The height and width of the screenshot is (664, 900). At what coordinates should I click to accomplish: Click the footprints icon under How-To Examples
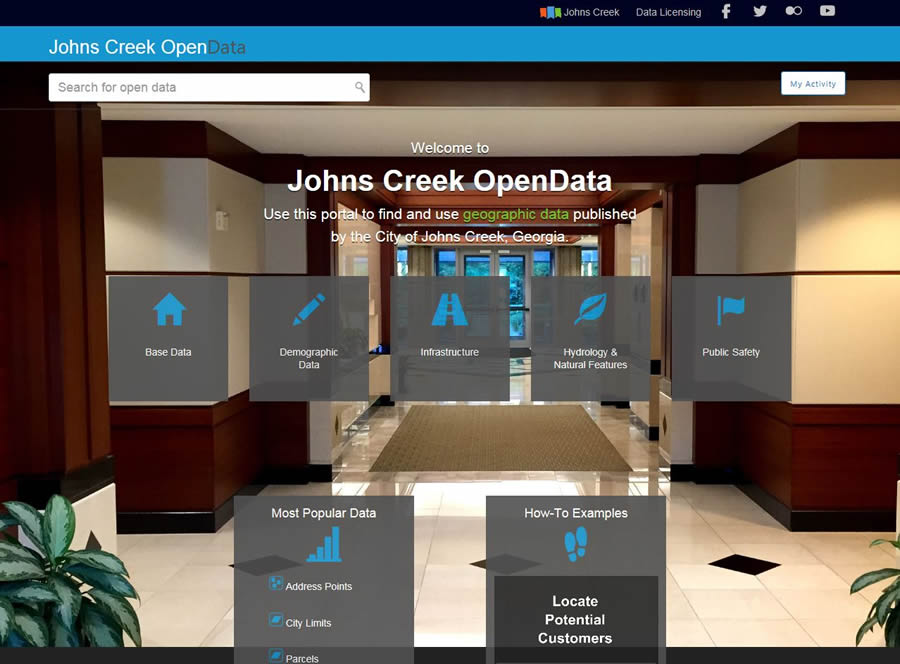tap(575, 545)
